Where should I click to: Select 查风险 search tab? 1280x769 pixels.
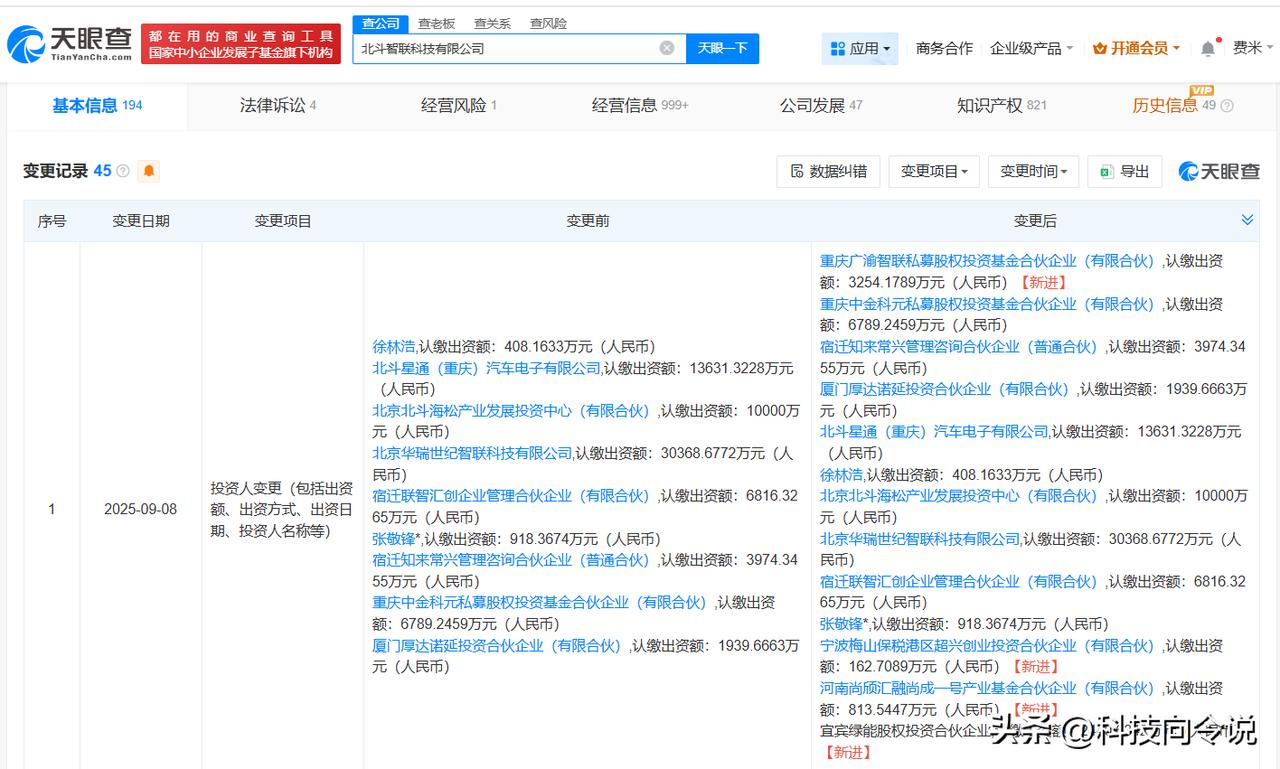click(548, 23)
